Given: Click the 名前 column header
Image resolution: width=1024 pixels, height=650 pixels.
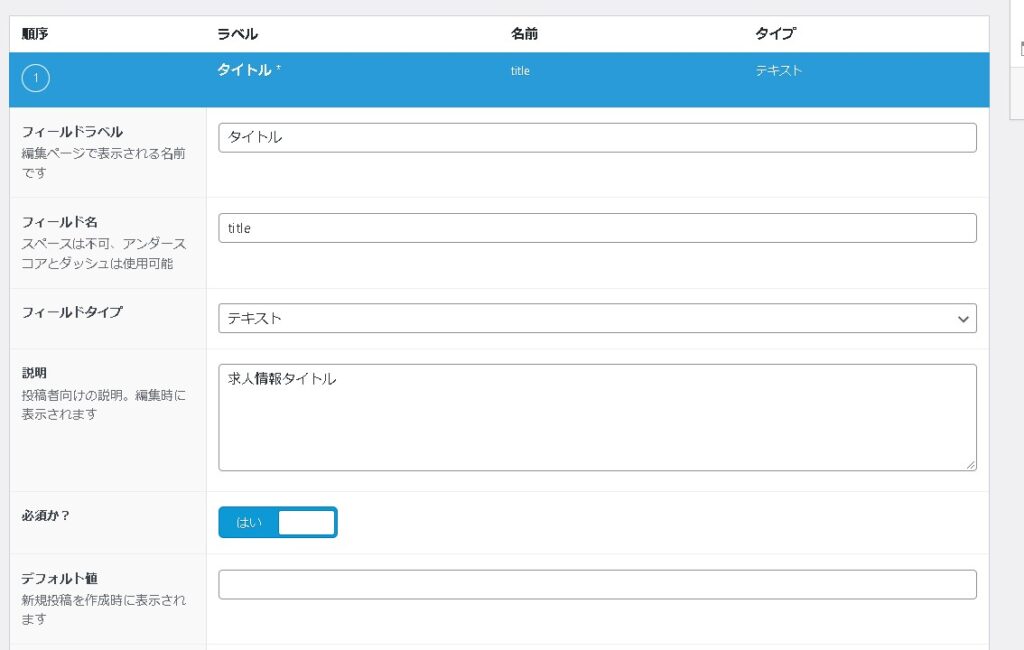Looking at the screenshot, I should click(x=524, y=34).
